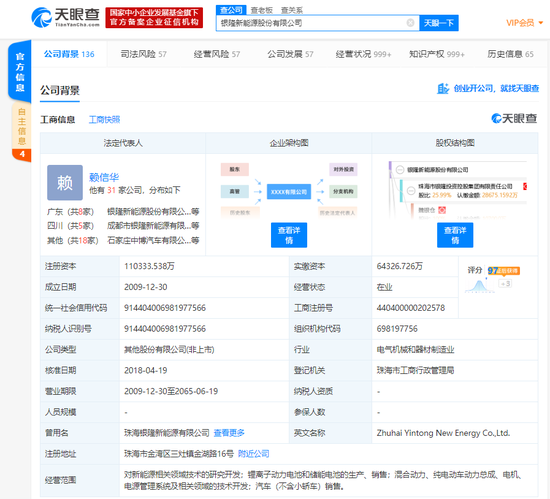
Task: Click 查看详情 under 股权结构图
Action: pyautogui.click(x=455, y=235)
